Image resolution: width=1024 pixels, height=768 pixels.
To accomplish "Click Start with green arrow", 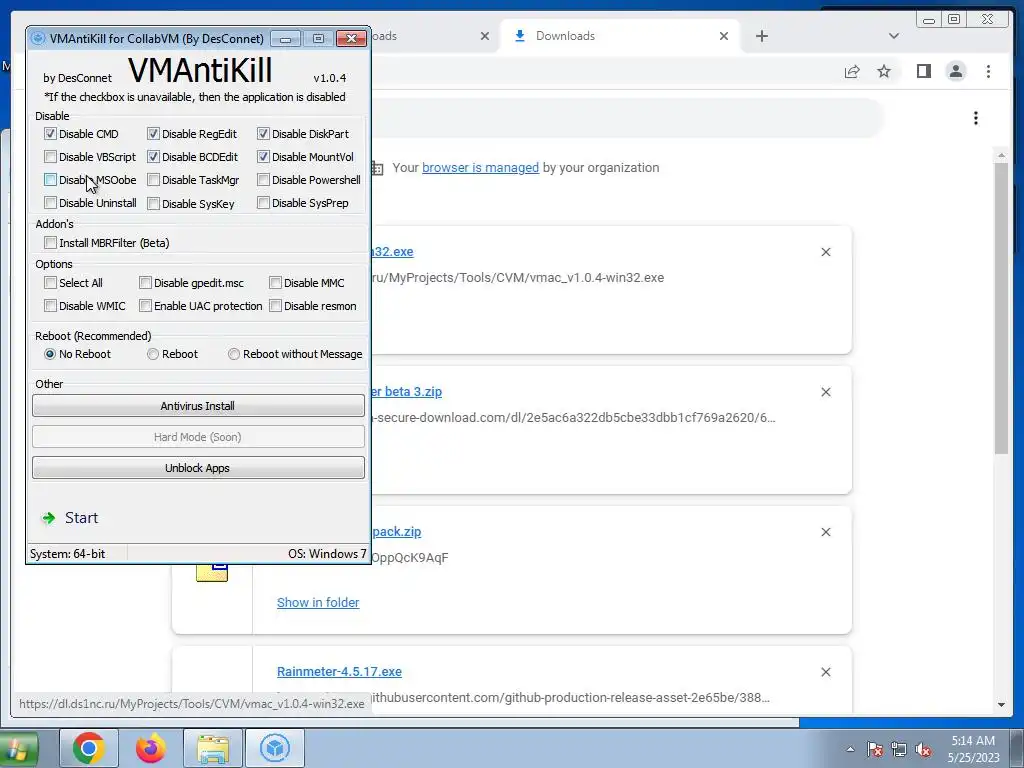I will (x=71, y=518).
